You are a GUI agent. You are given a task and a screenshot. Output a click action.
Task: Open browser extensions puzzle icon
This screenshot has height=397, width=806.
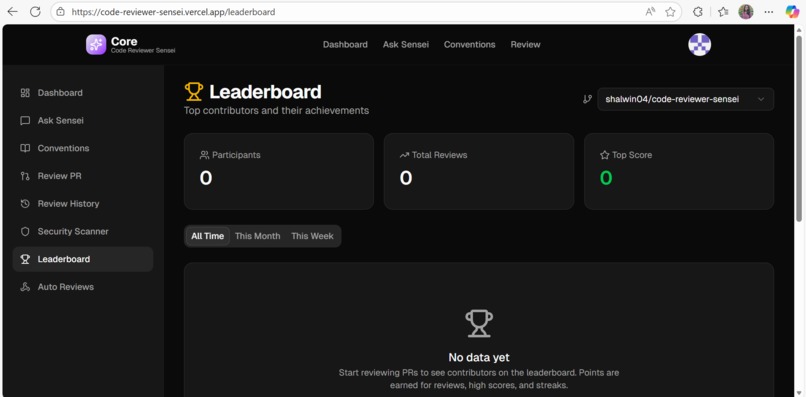click(698, 12)
